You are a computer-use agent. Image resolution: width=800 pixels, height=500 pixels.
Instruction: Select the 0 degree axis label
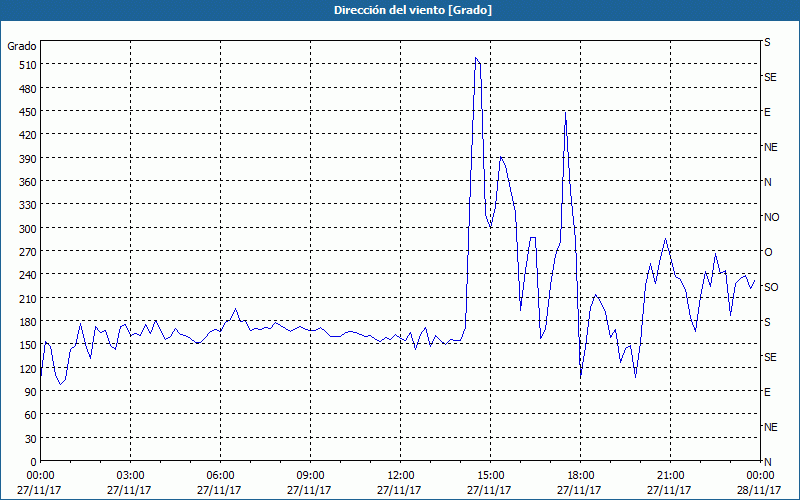pos(34,462)
